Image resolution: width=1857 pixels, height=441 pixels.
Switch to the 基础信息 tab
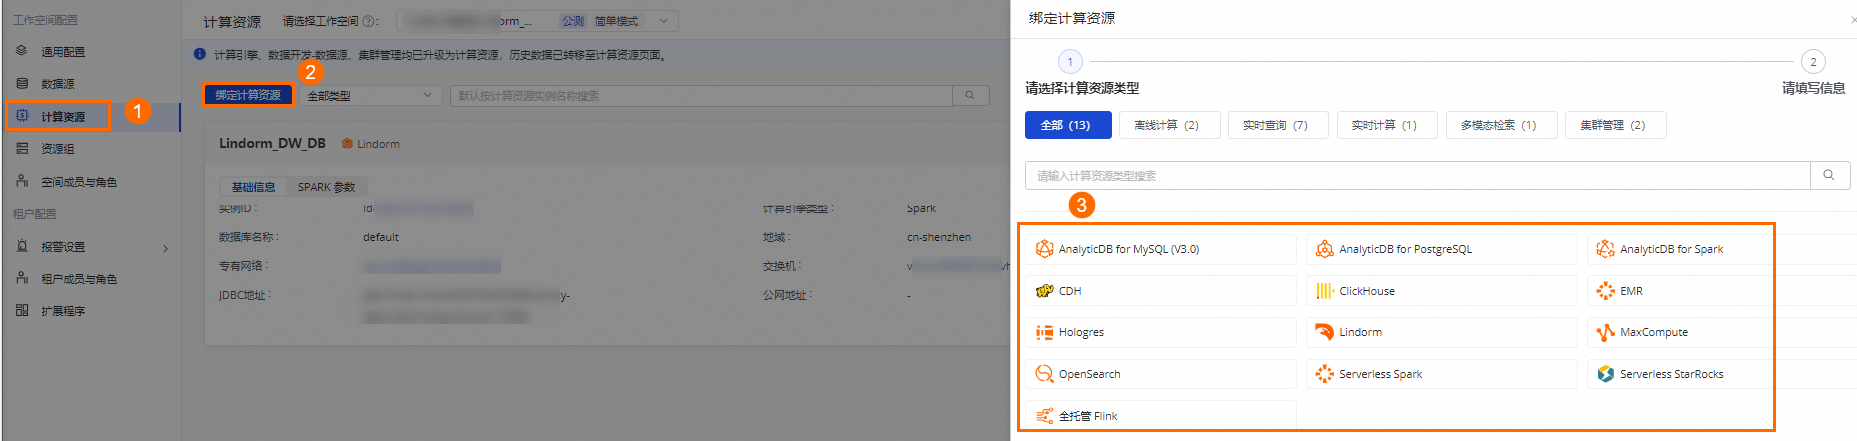pyautogui.click(x=253, y=187)
